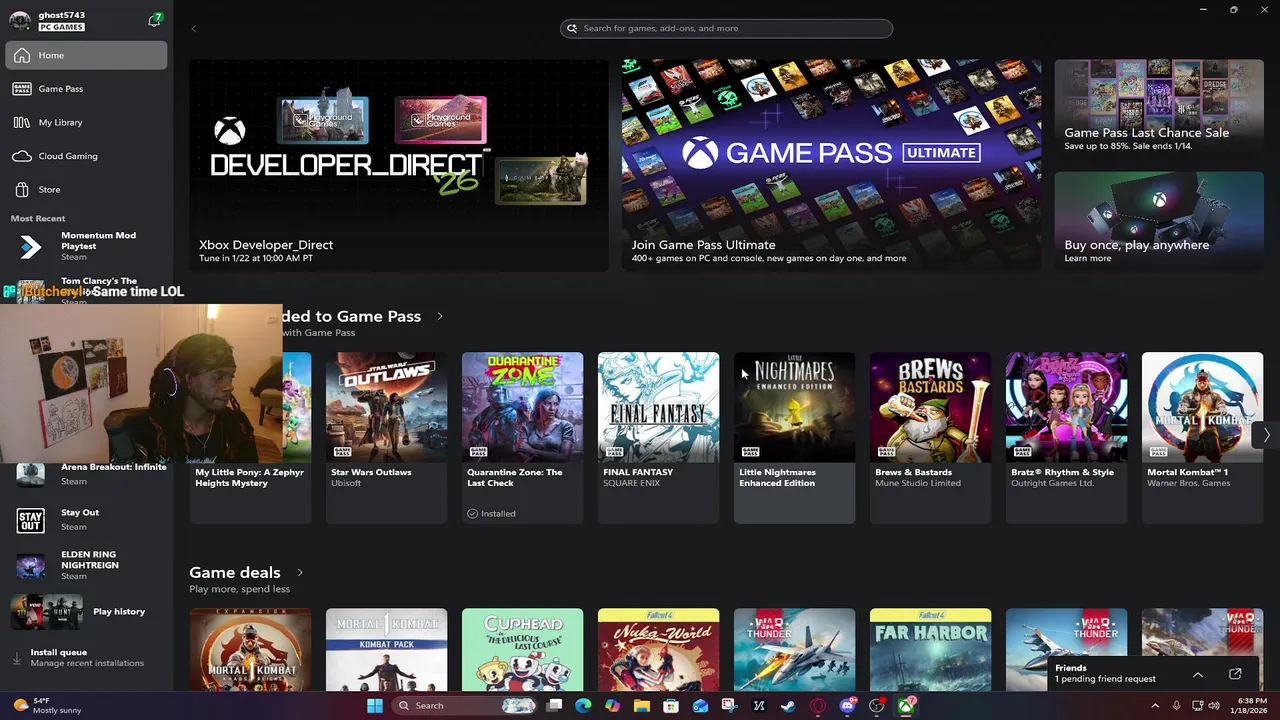Click the taskbar Search box
The image size is (1280, 720).
(463, 705)
